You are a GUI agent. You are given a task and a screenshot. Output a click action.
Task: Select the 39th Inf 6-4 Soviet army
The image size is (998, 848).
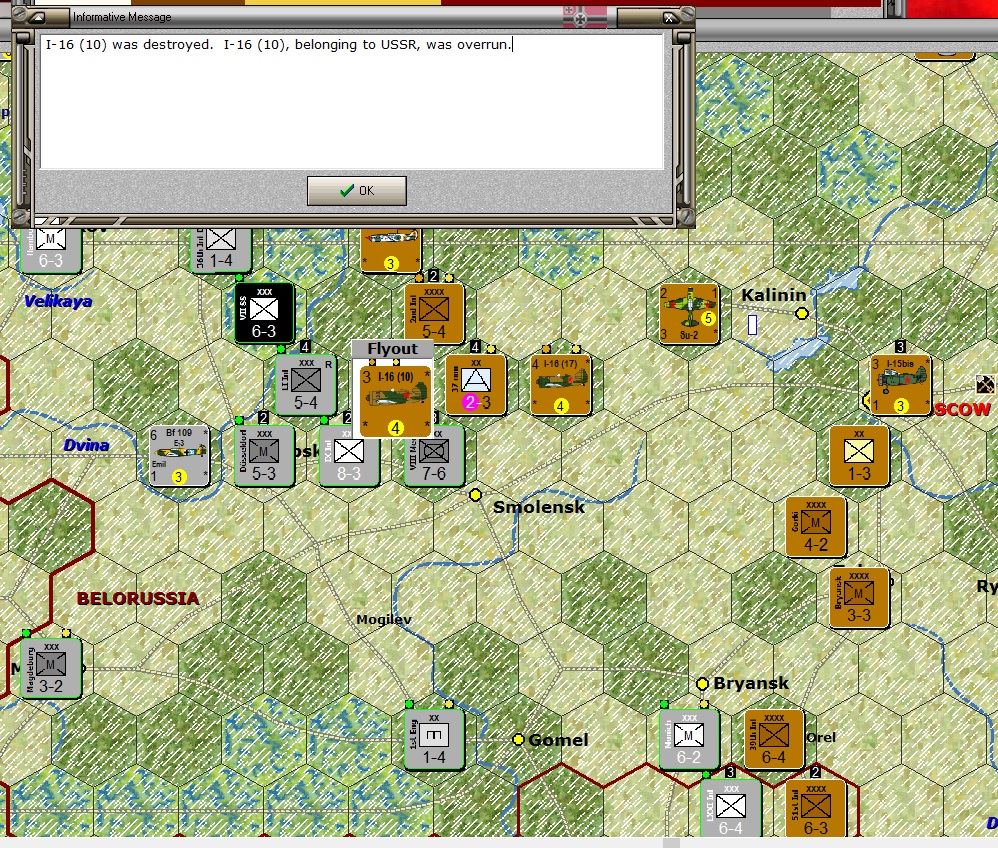774,740
